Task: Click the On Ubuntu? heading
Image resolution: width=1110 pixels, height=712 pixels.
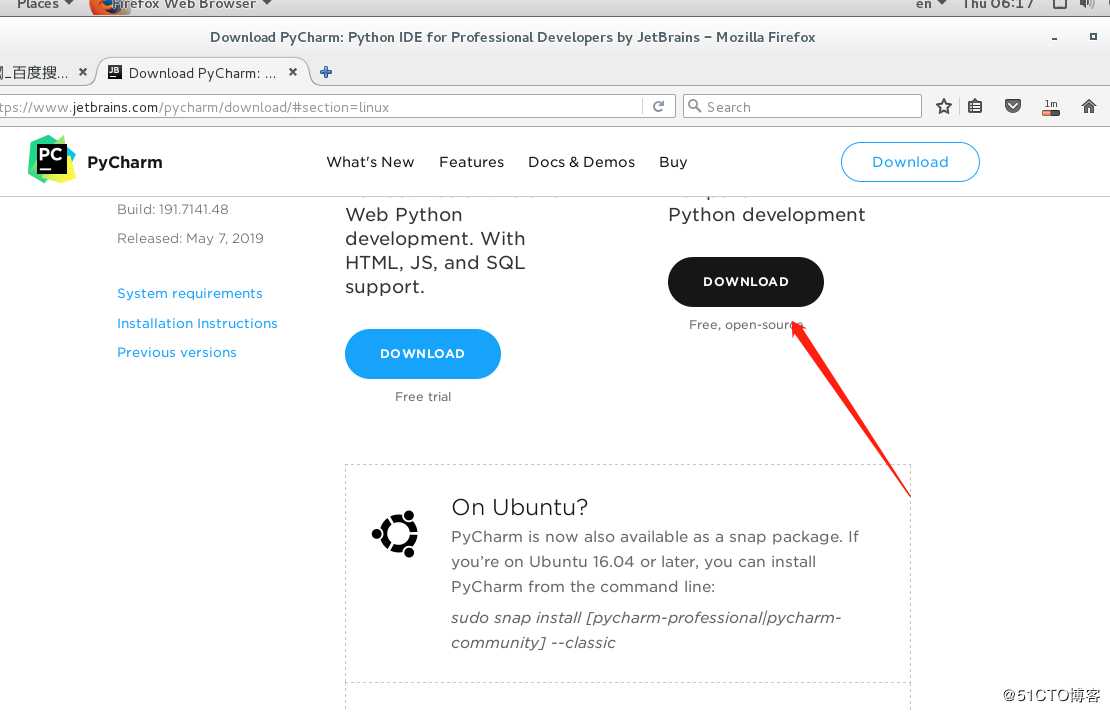Action: 520,507
